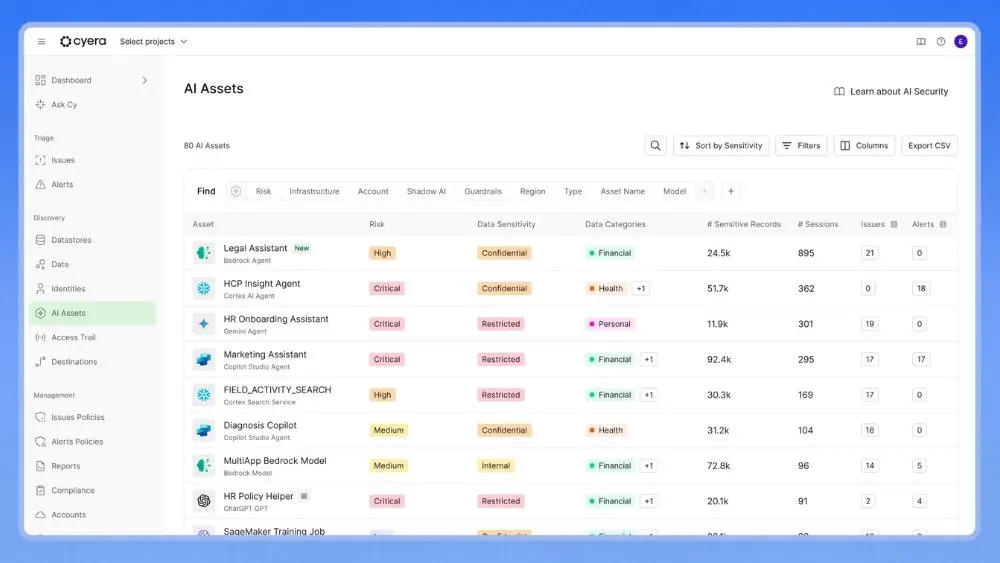Screen dimensions: 1000x563
Task: Click the HCP Insight Agent snowflake icon
Action: coord(203,289)
